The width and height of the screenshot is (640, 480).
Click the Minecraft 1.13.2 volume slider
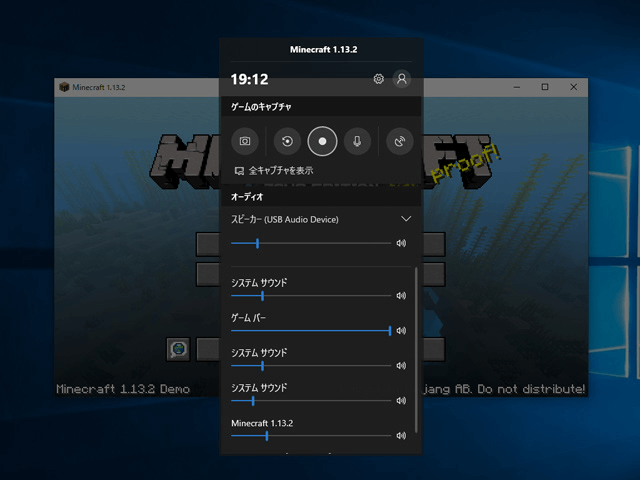(x=310, y=436)
